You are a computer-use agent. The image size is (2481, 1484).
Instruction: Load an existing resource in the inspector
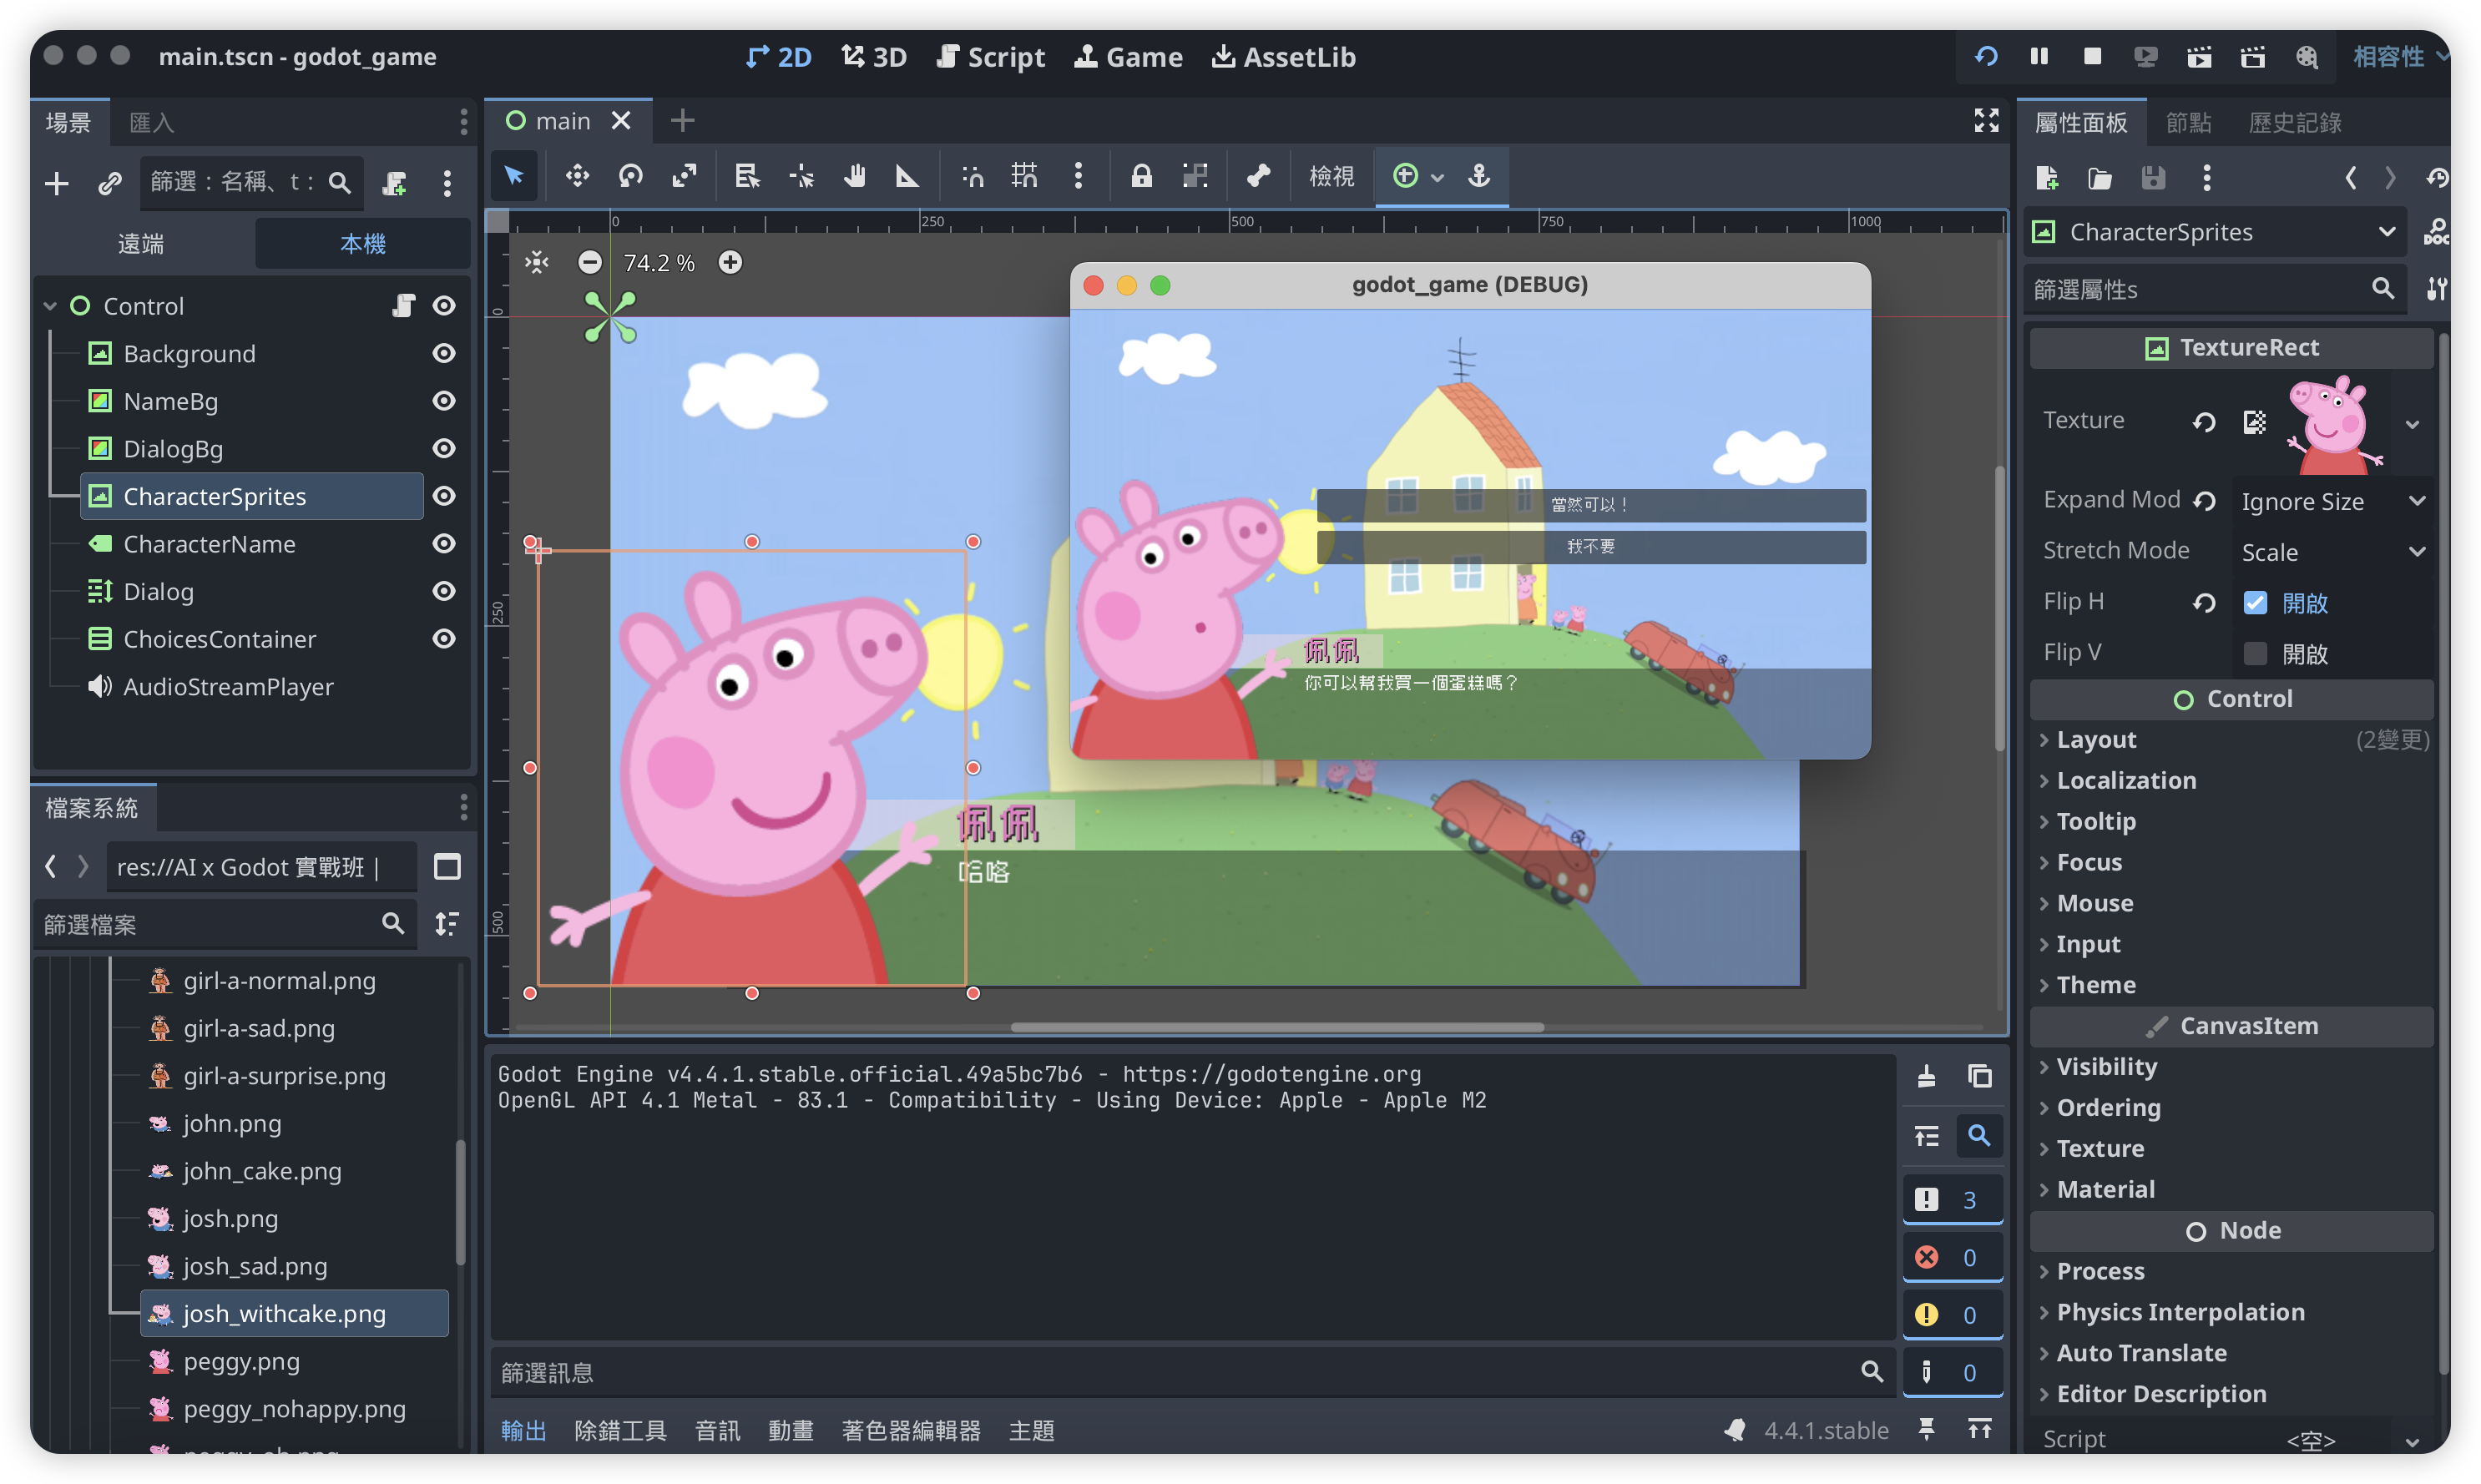2100,178
